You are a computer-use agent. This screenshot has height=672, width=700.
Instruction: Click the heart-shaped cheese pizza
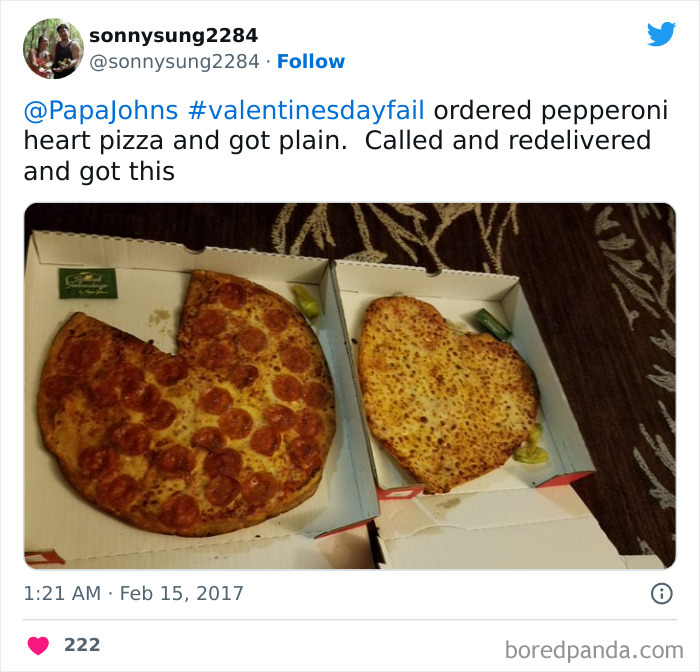point(448,394)
